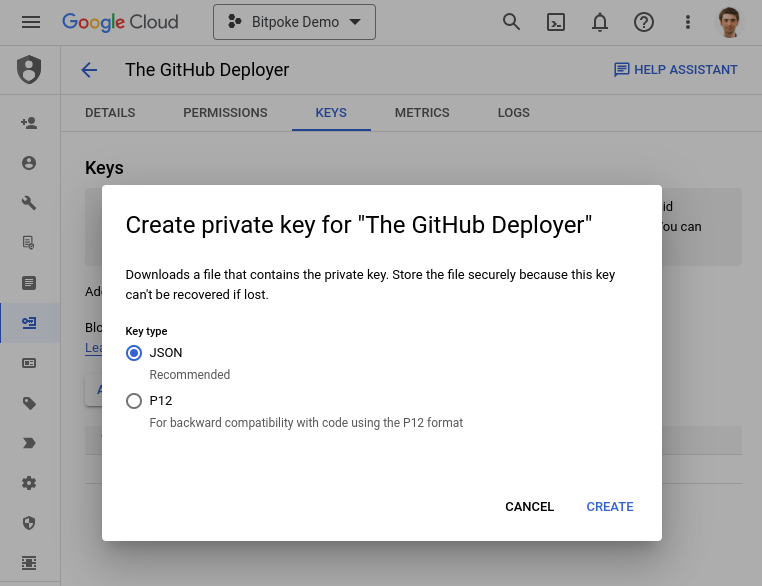Viewport: 762px width, 586px height.
Task: Open the Logs tab
Action: 513,113
